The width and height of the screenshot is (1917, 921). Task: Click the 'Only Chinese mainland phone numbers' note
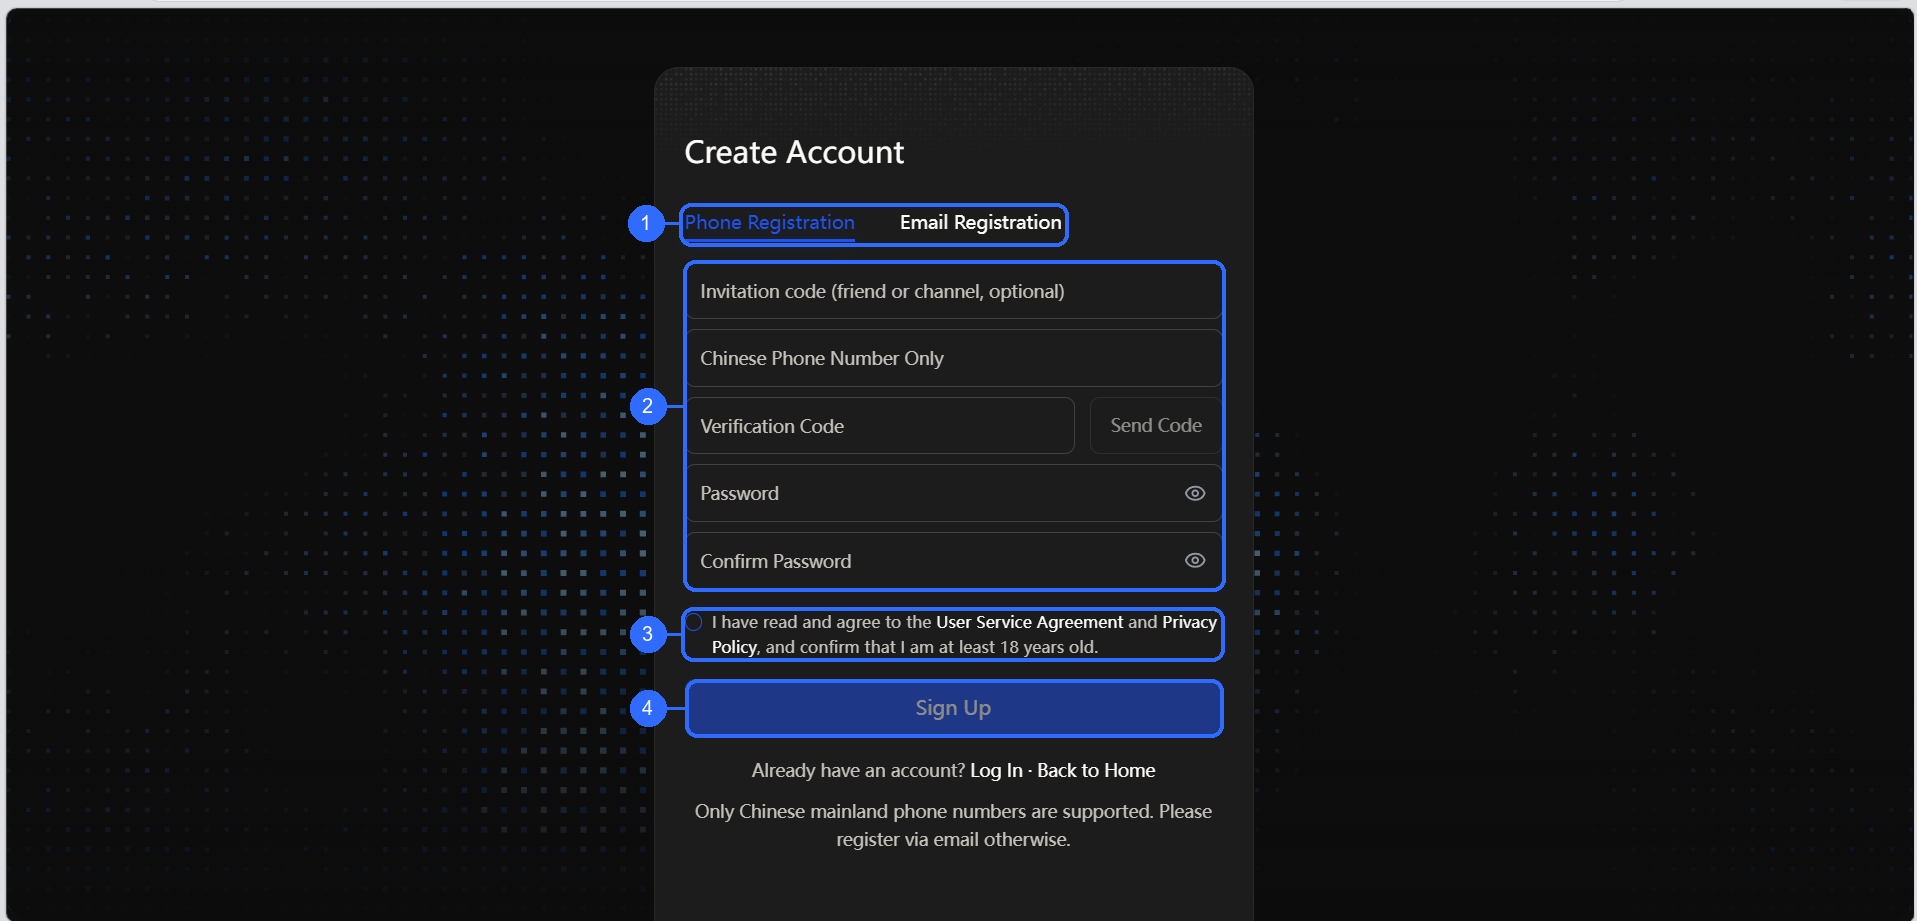pos(953,825)
